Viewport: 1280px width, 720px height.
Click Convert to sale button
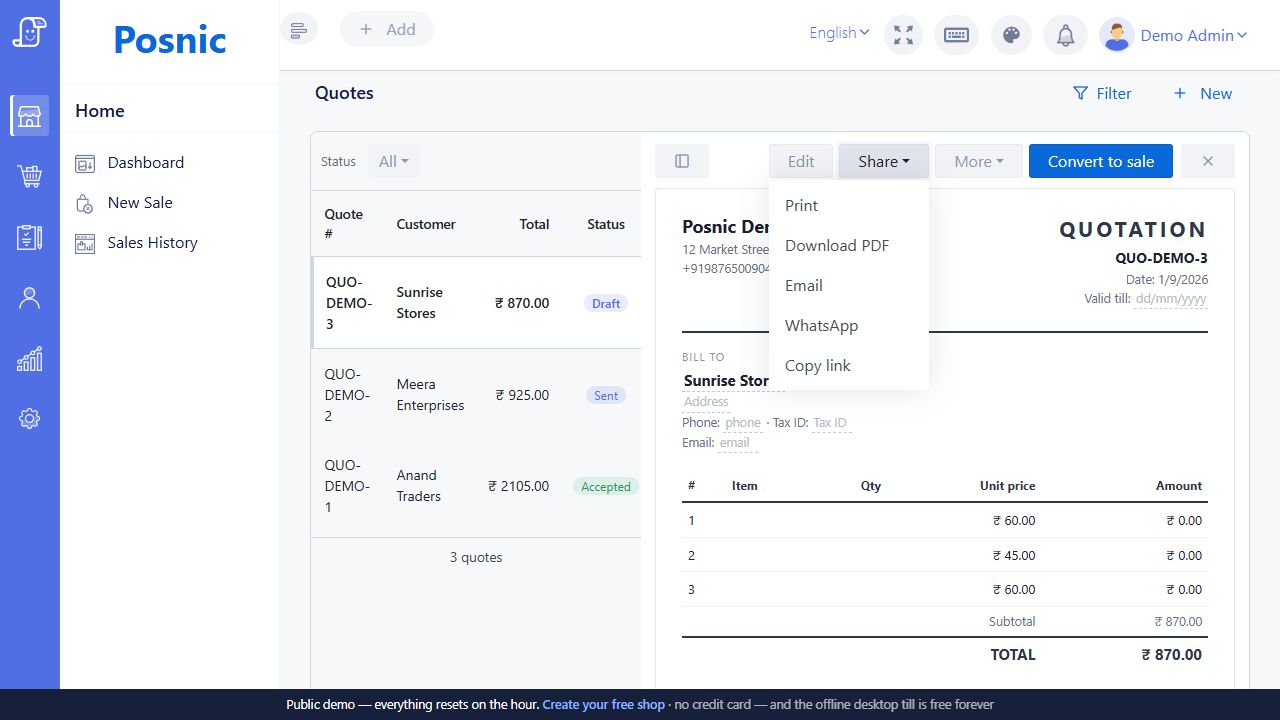coord(1101,161)
